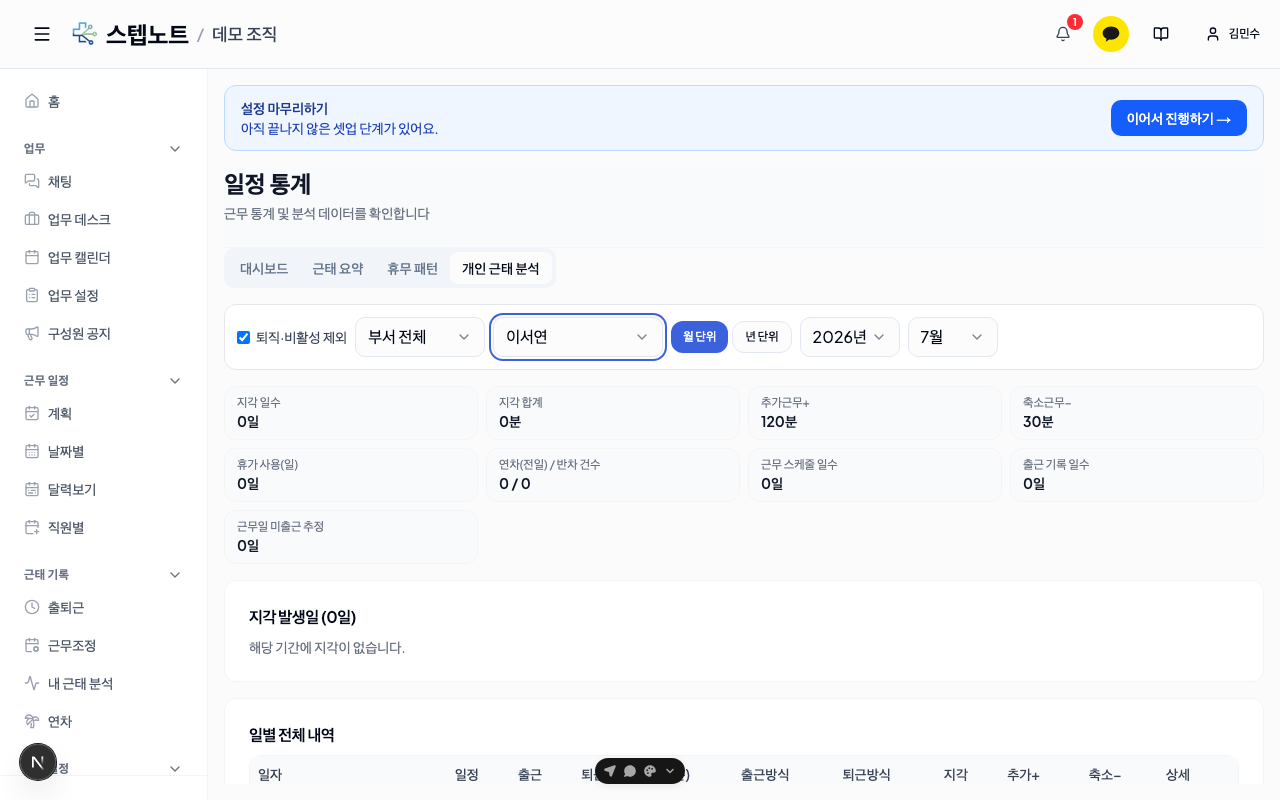
Task: Click the 연차(전일) / 반차 건수 card
Action: click(x=613, y=475)
